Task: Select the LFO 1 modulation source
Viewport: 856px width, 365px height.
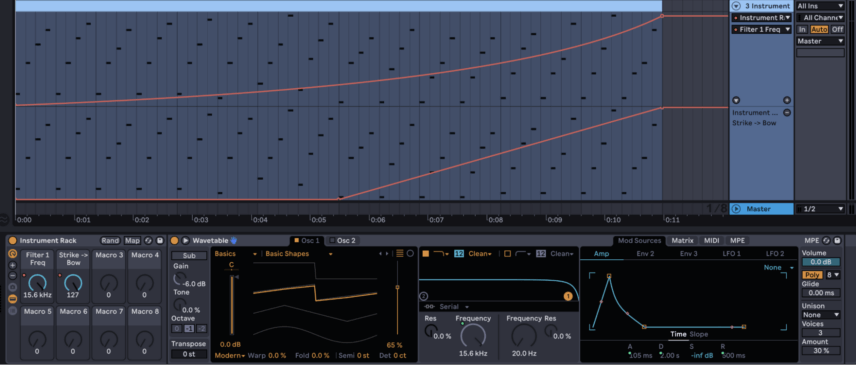Action: pos(732,254)
